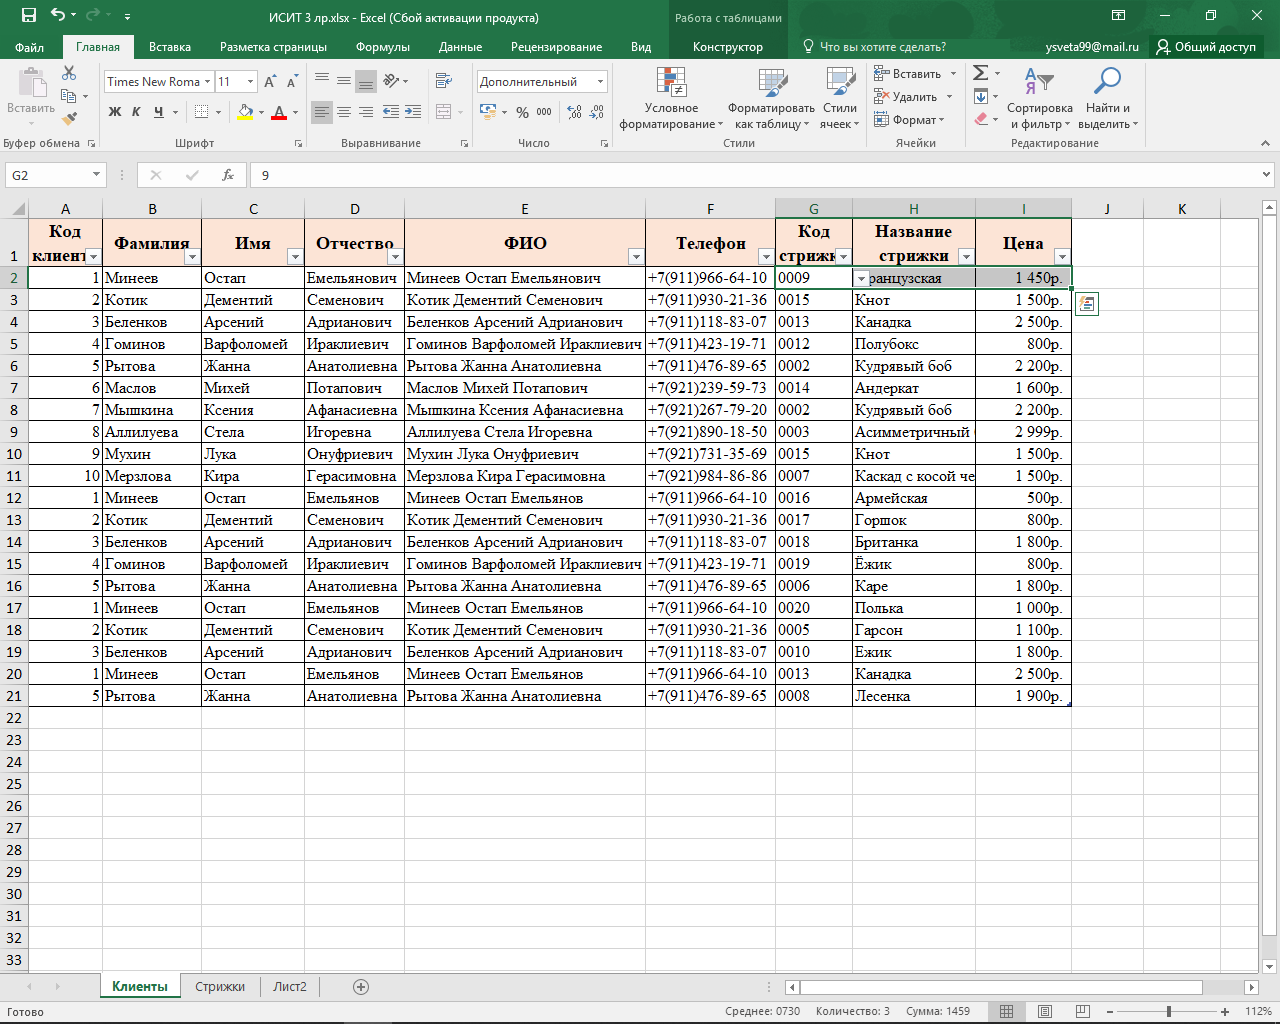
Task: Click the Percent Style icon
Action: [522, 113]
